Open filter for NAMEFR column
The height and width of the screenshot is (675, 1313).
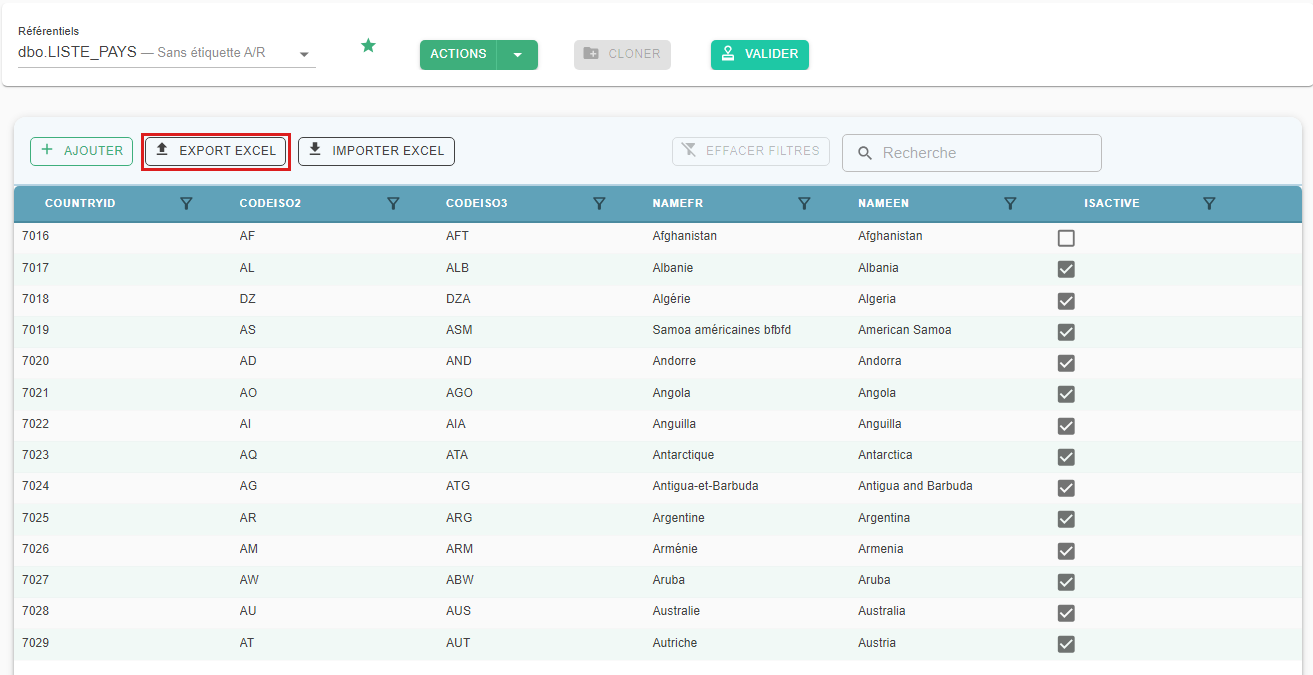804,204
